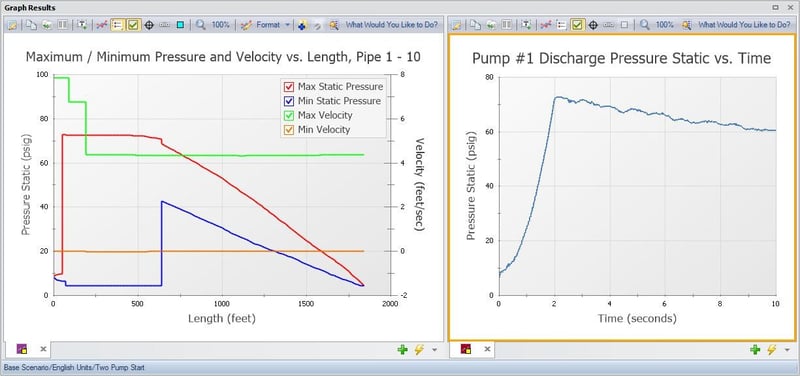Click the Velocity (feet/sec) axis label
Image resolution: width=800 pixels, height=376 pixels.
419,184
